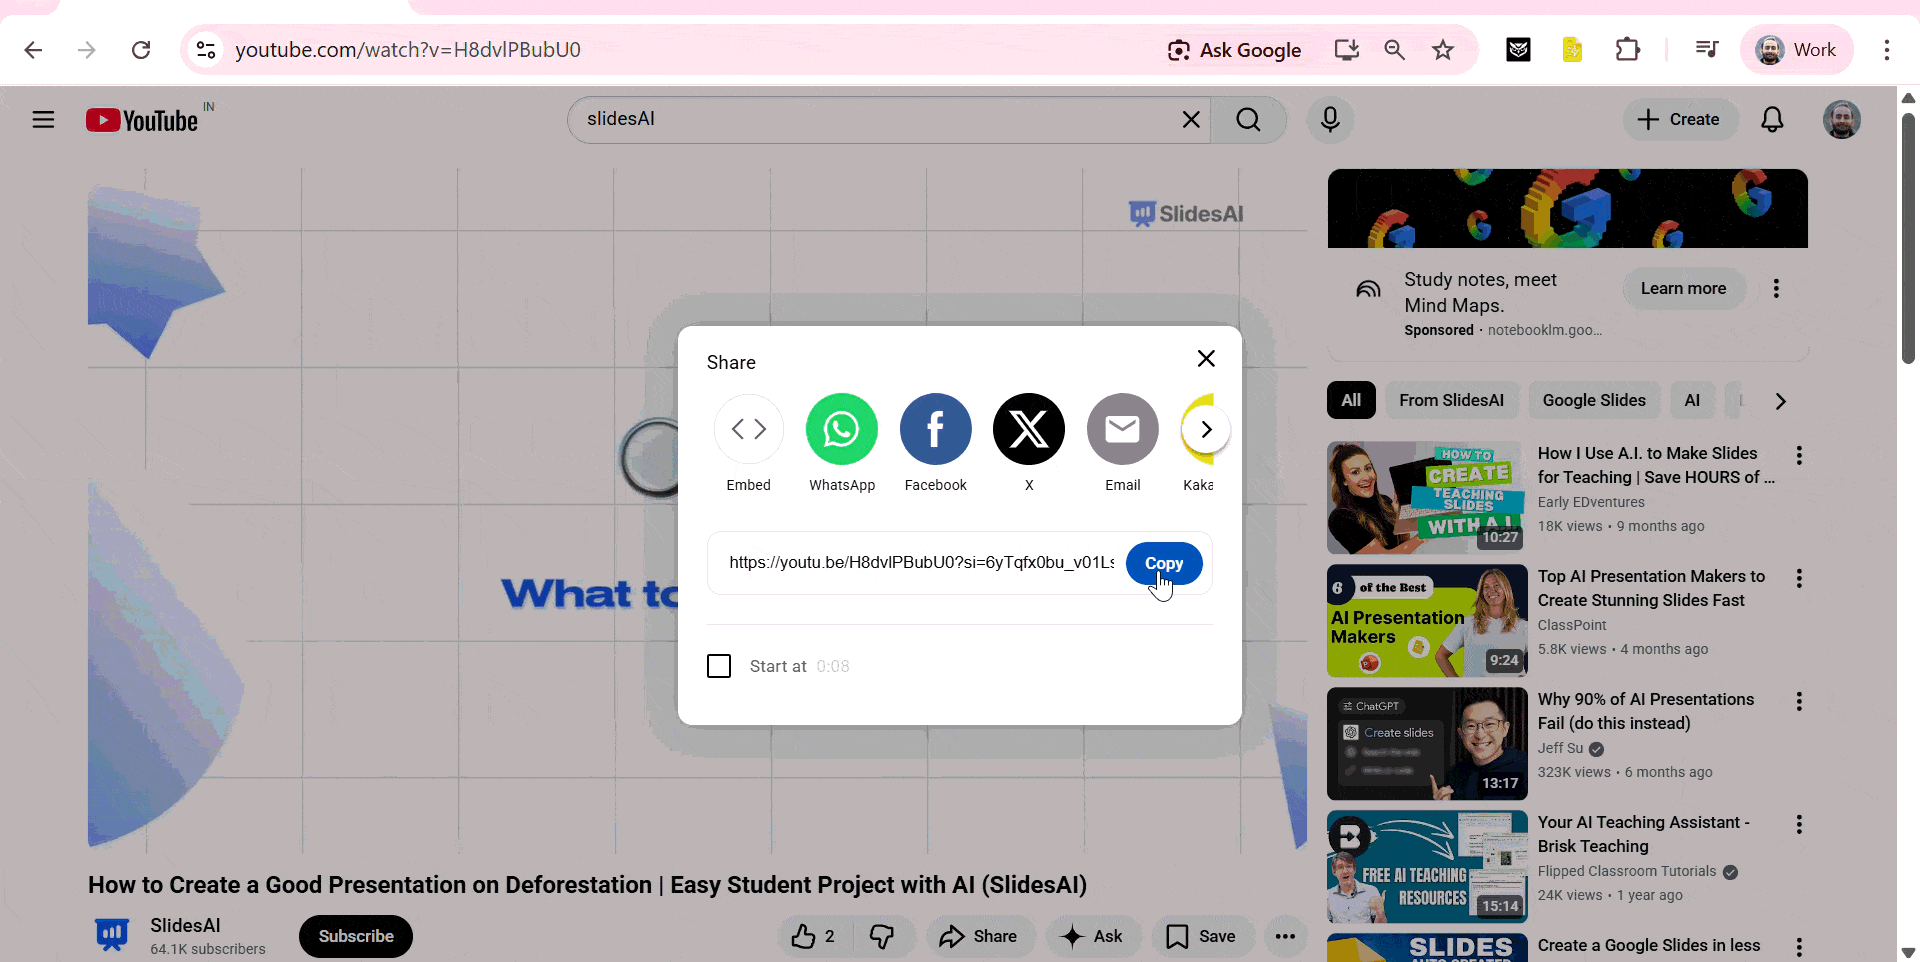Share the video on X
Screen dimensions: 1920x962
(x=1028, y=429)
